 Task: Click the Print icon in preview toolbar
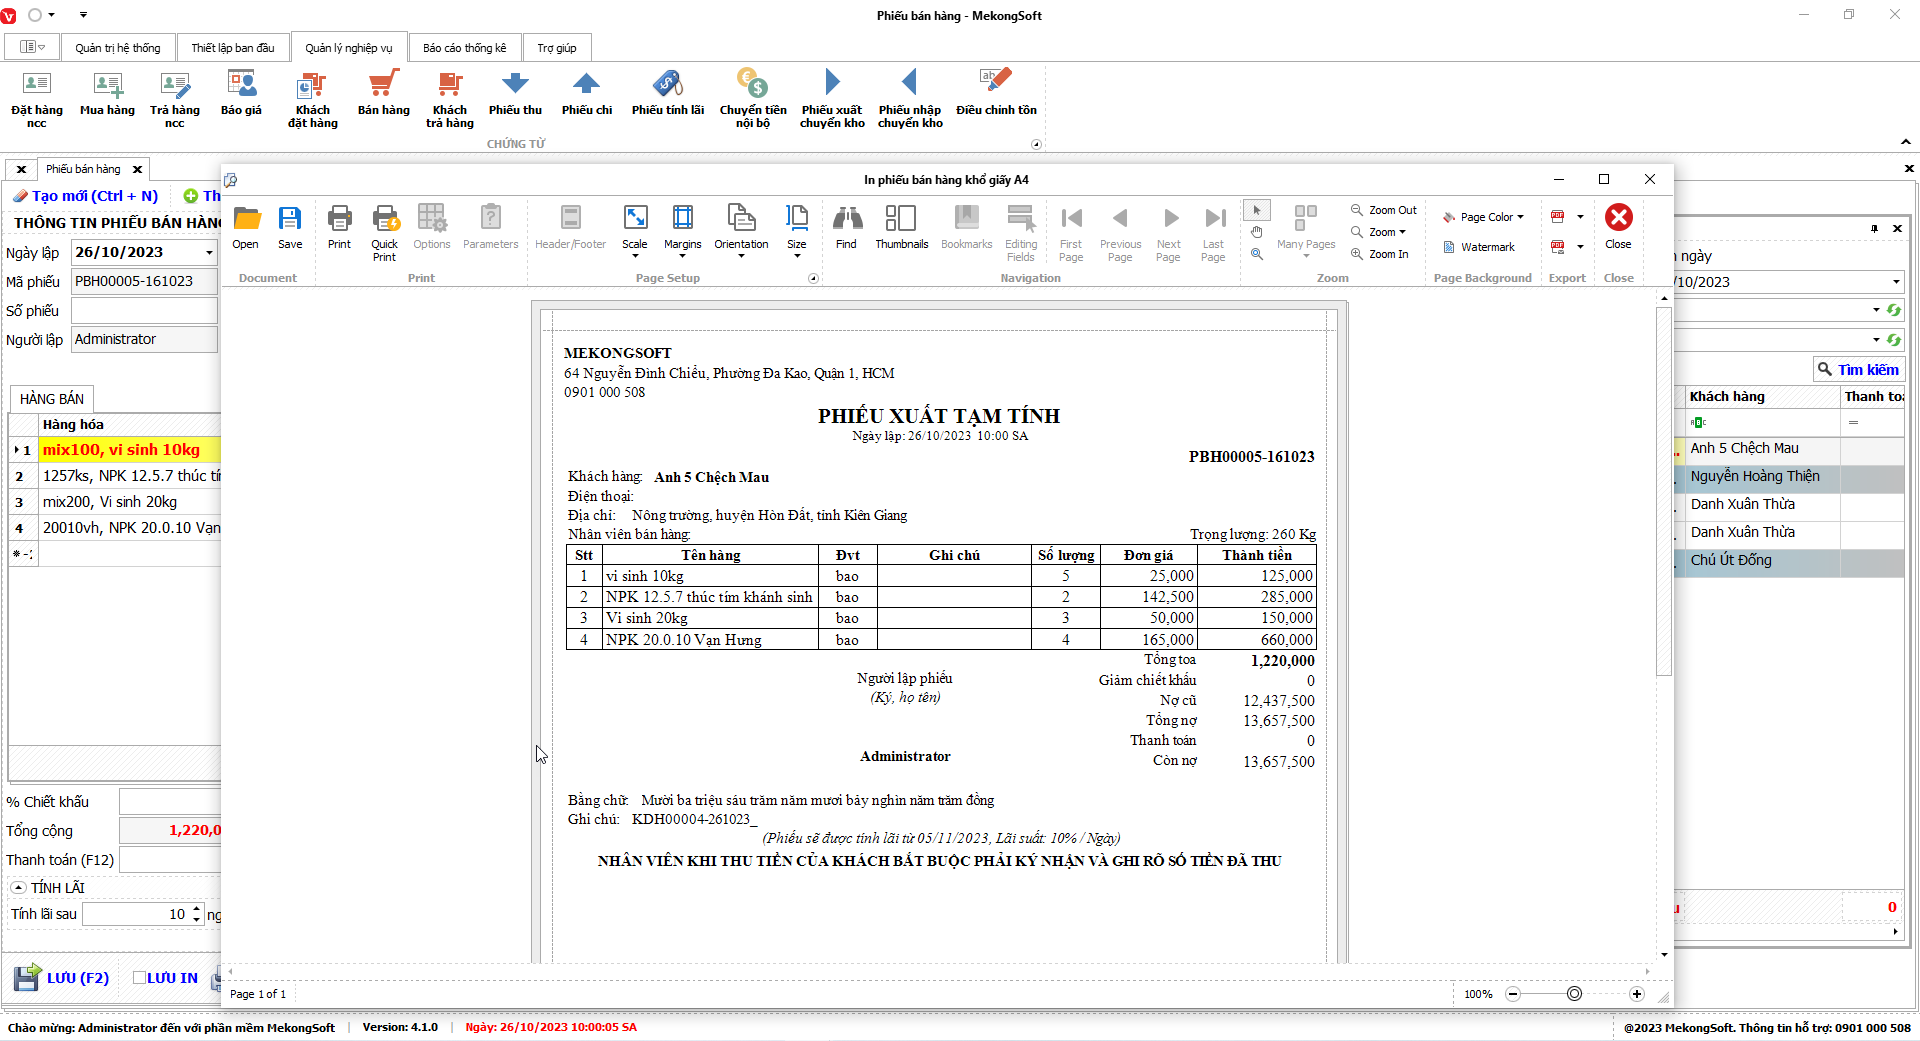(339, 227)
